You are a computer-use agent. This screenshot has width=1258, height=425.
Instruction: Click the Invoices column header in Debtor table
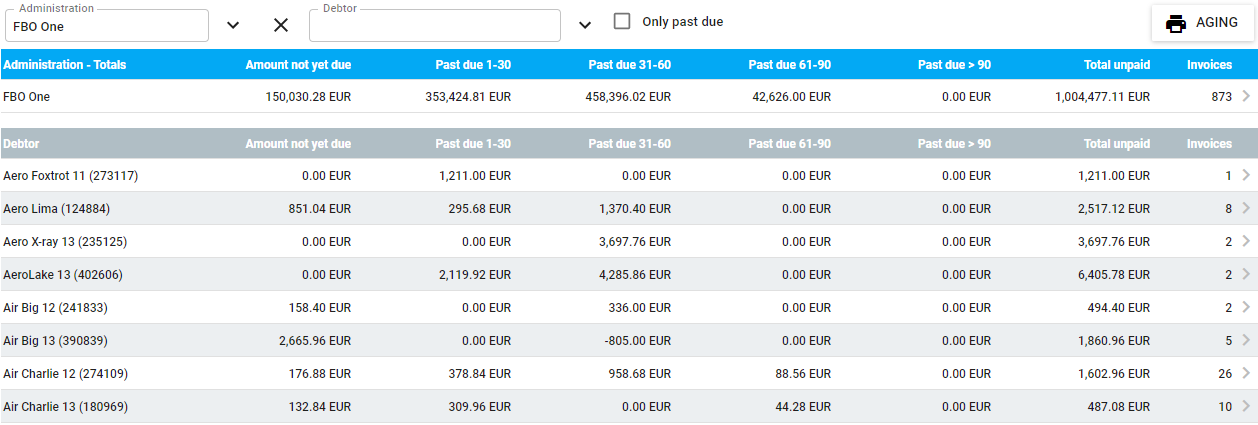pyautogui.click(x=1209, y=144)
